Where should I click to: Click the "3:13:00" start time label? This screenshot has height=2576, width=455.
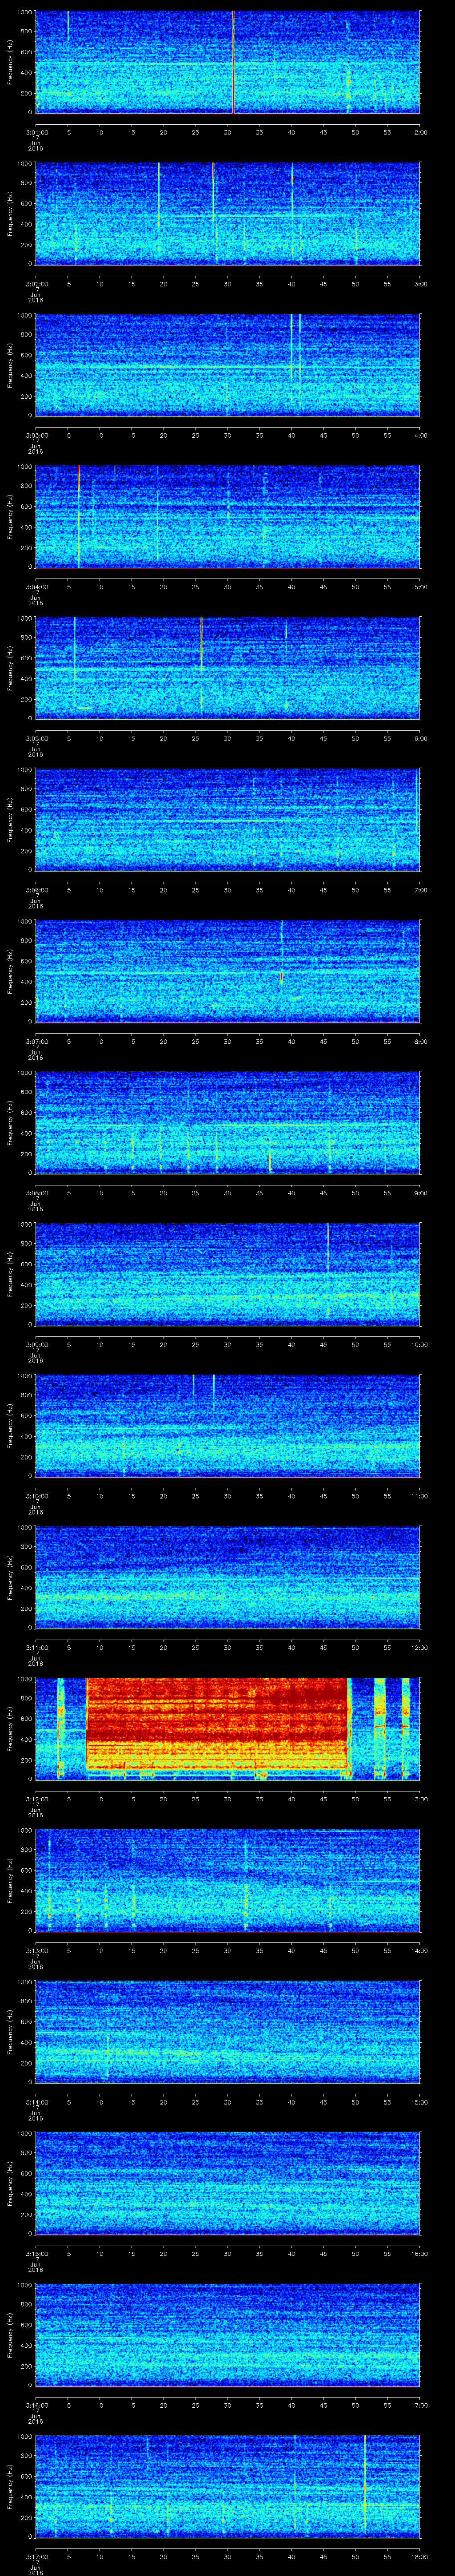point(36,1950)
